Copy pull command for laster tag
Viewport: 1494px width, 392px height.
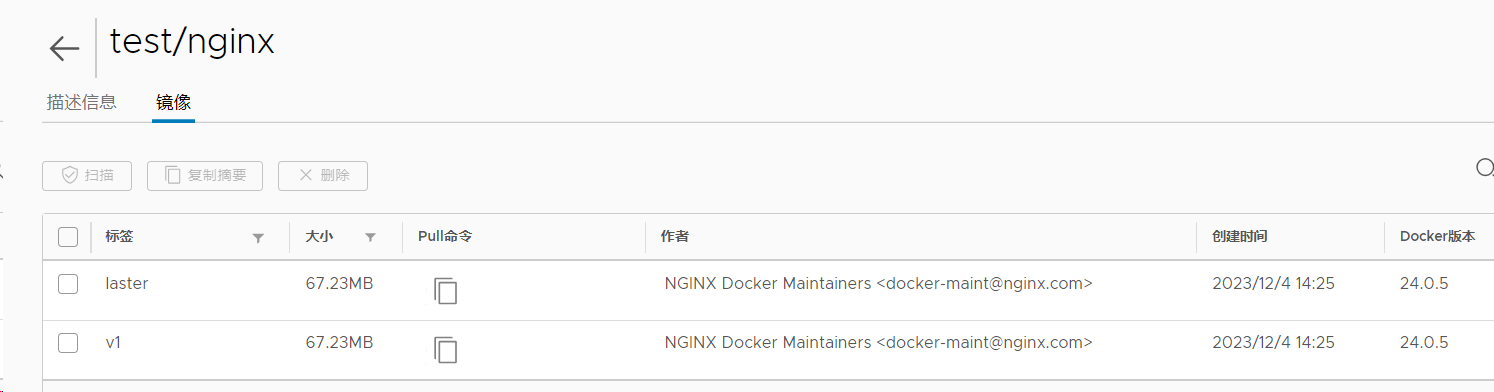[x=445, y=291]
